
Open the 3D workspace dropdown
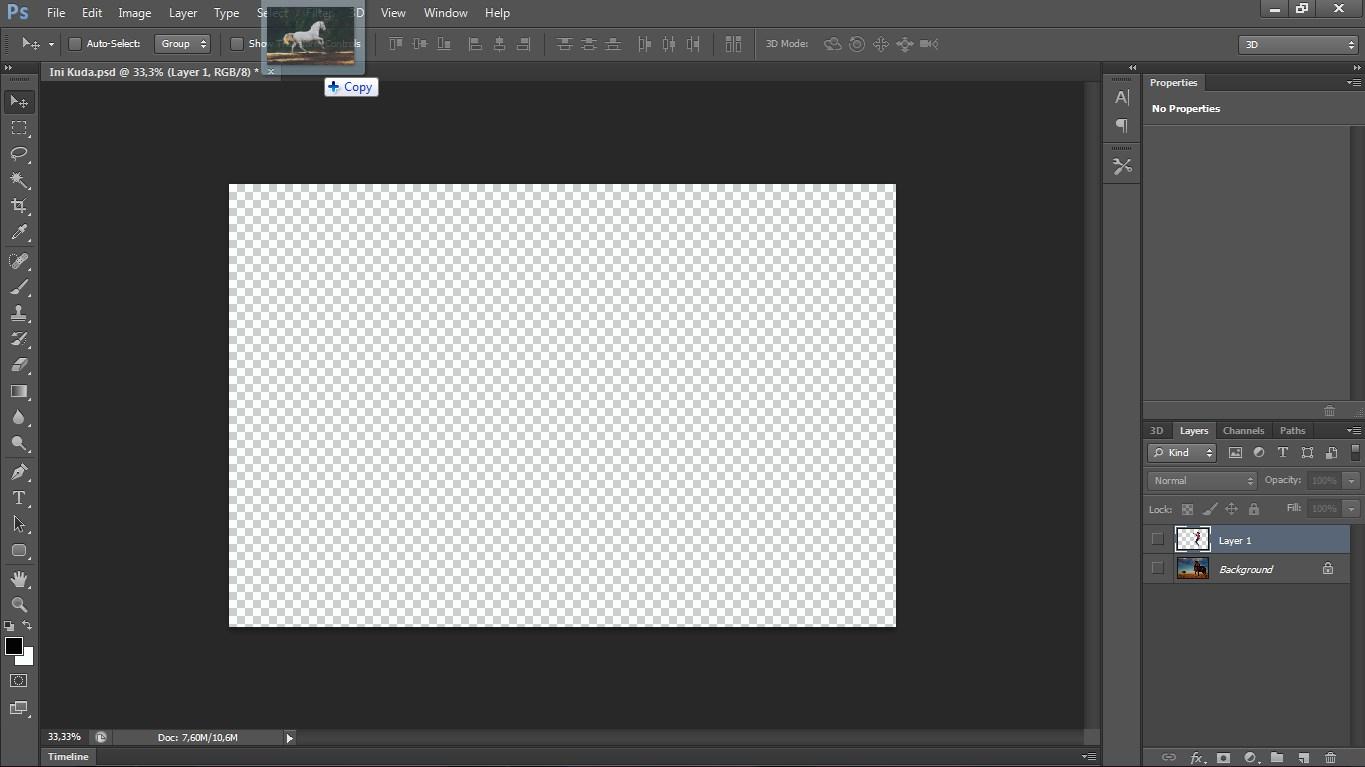coord(1298,45)
